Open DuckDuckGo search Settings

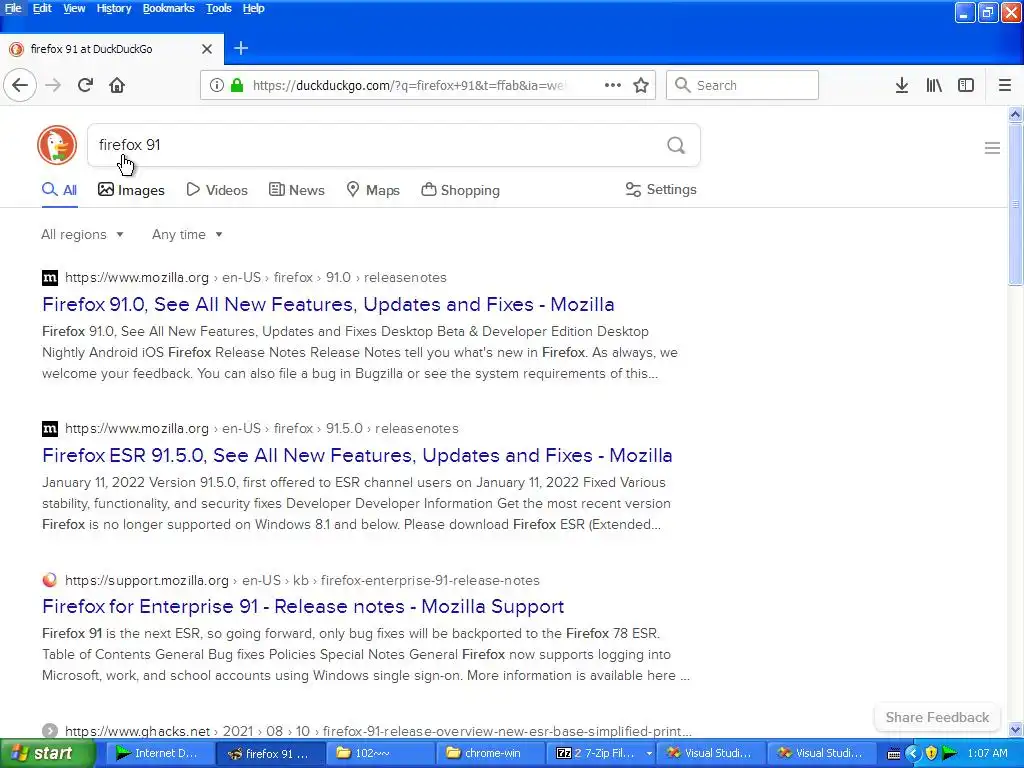pos(661,189)
